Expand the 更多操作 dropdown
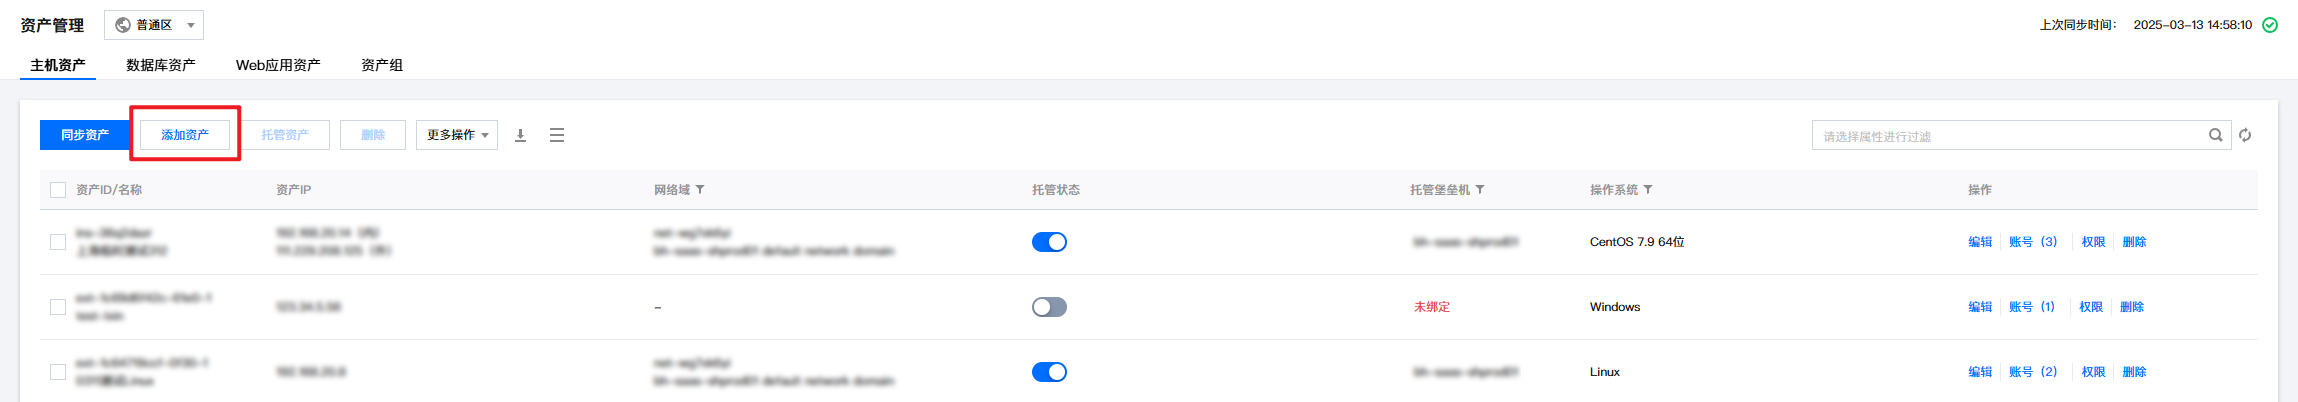The width and height of the screenshot is (2298, 402). pos(457,135)
